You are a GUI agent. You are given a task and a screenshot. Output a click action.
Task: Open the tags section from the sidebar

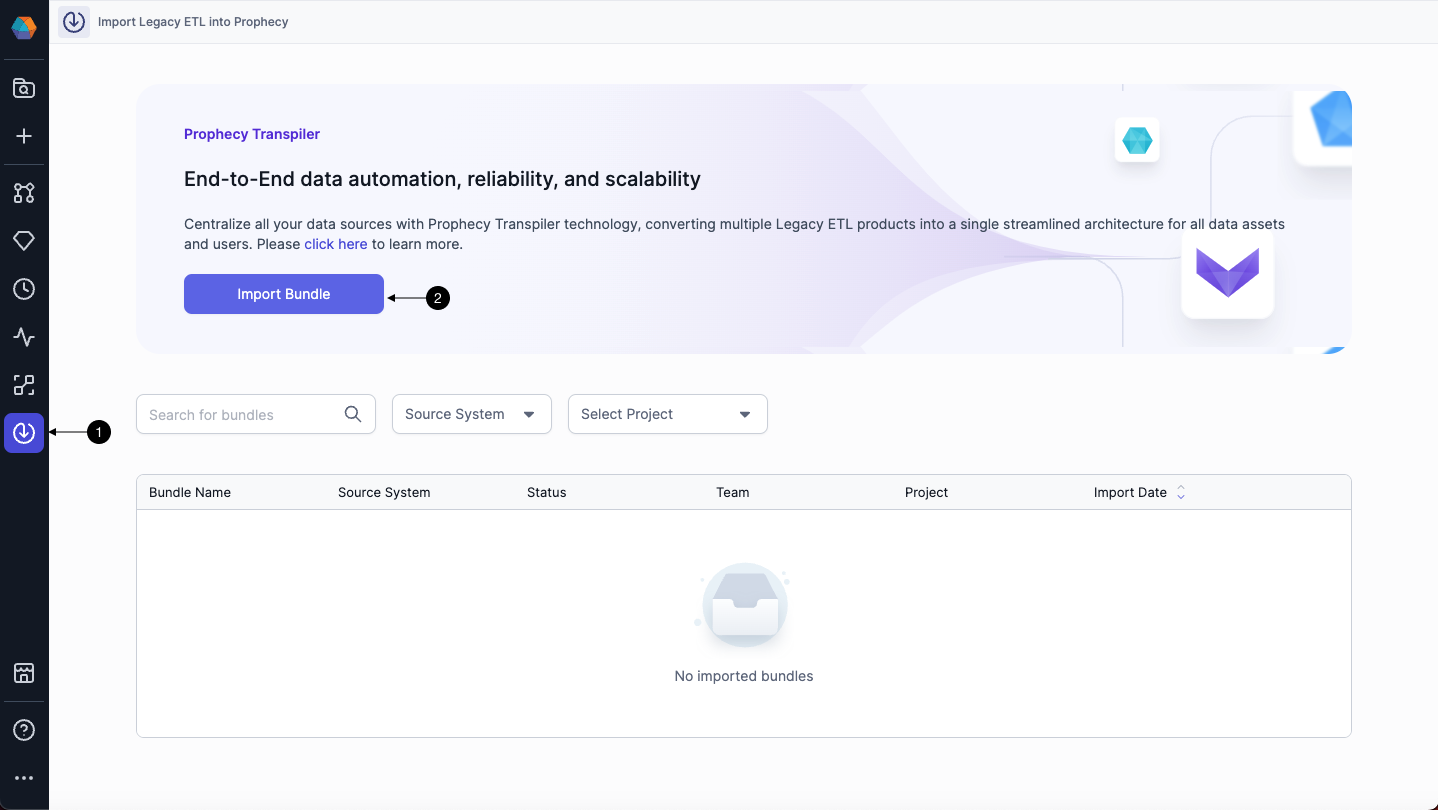[x=23, y=240]
